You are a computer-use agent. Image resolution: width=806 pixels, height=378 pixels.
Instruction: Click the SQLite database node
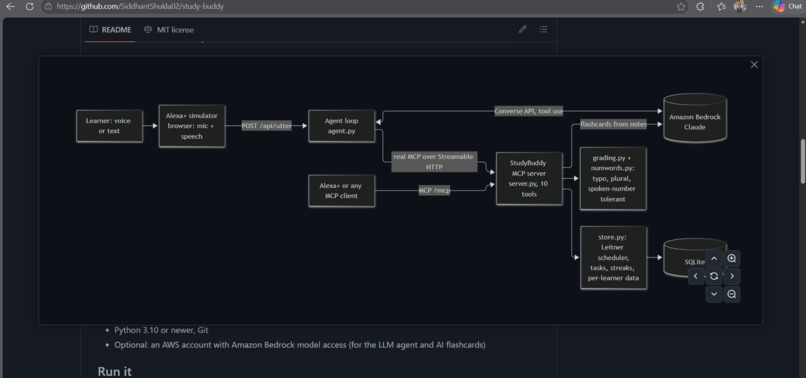click(x=695, y=258)
